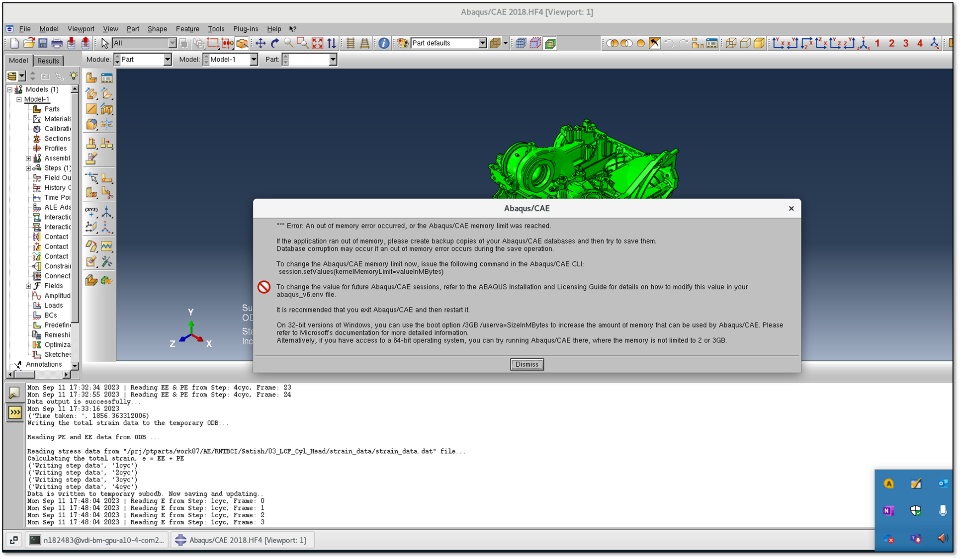Viewport: 960px width, 559px height.
Task: Select Sections in the model tree
Action: (x=58, y=138)
